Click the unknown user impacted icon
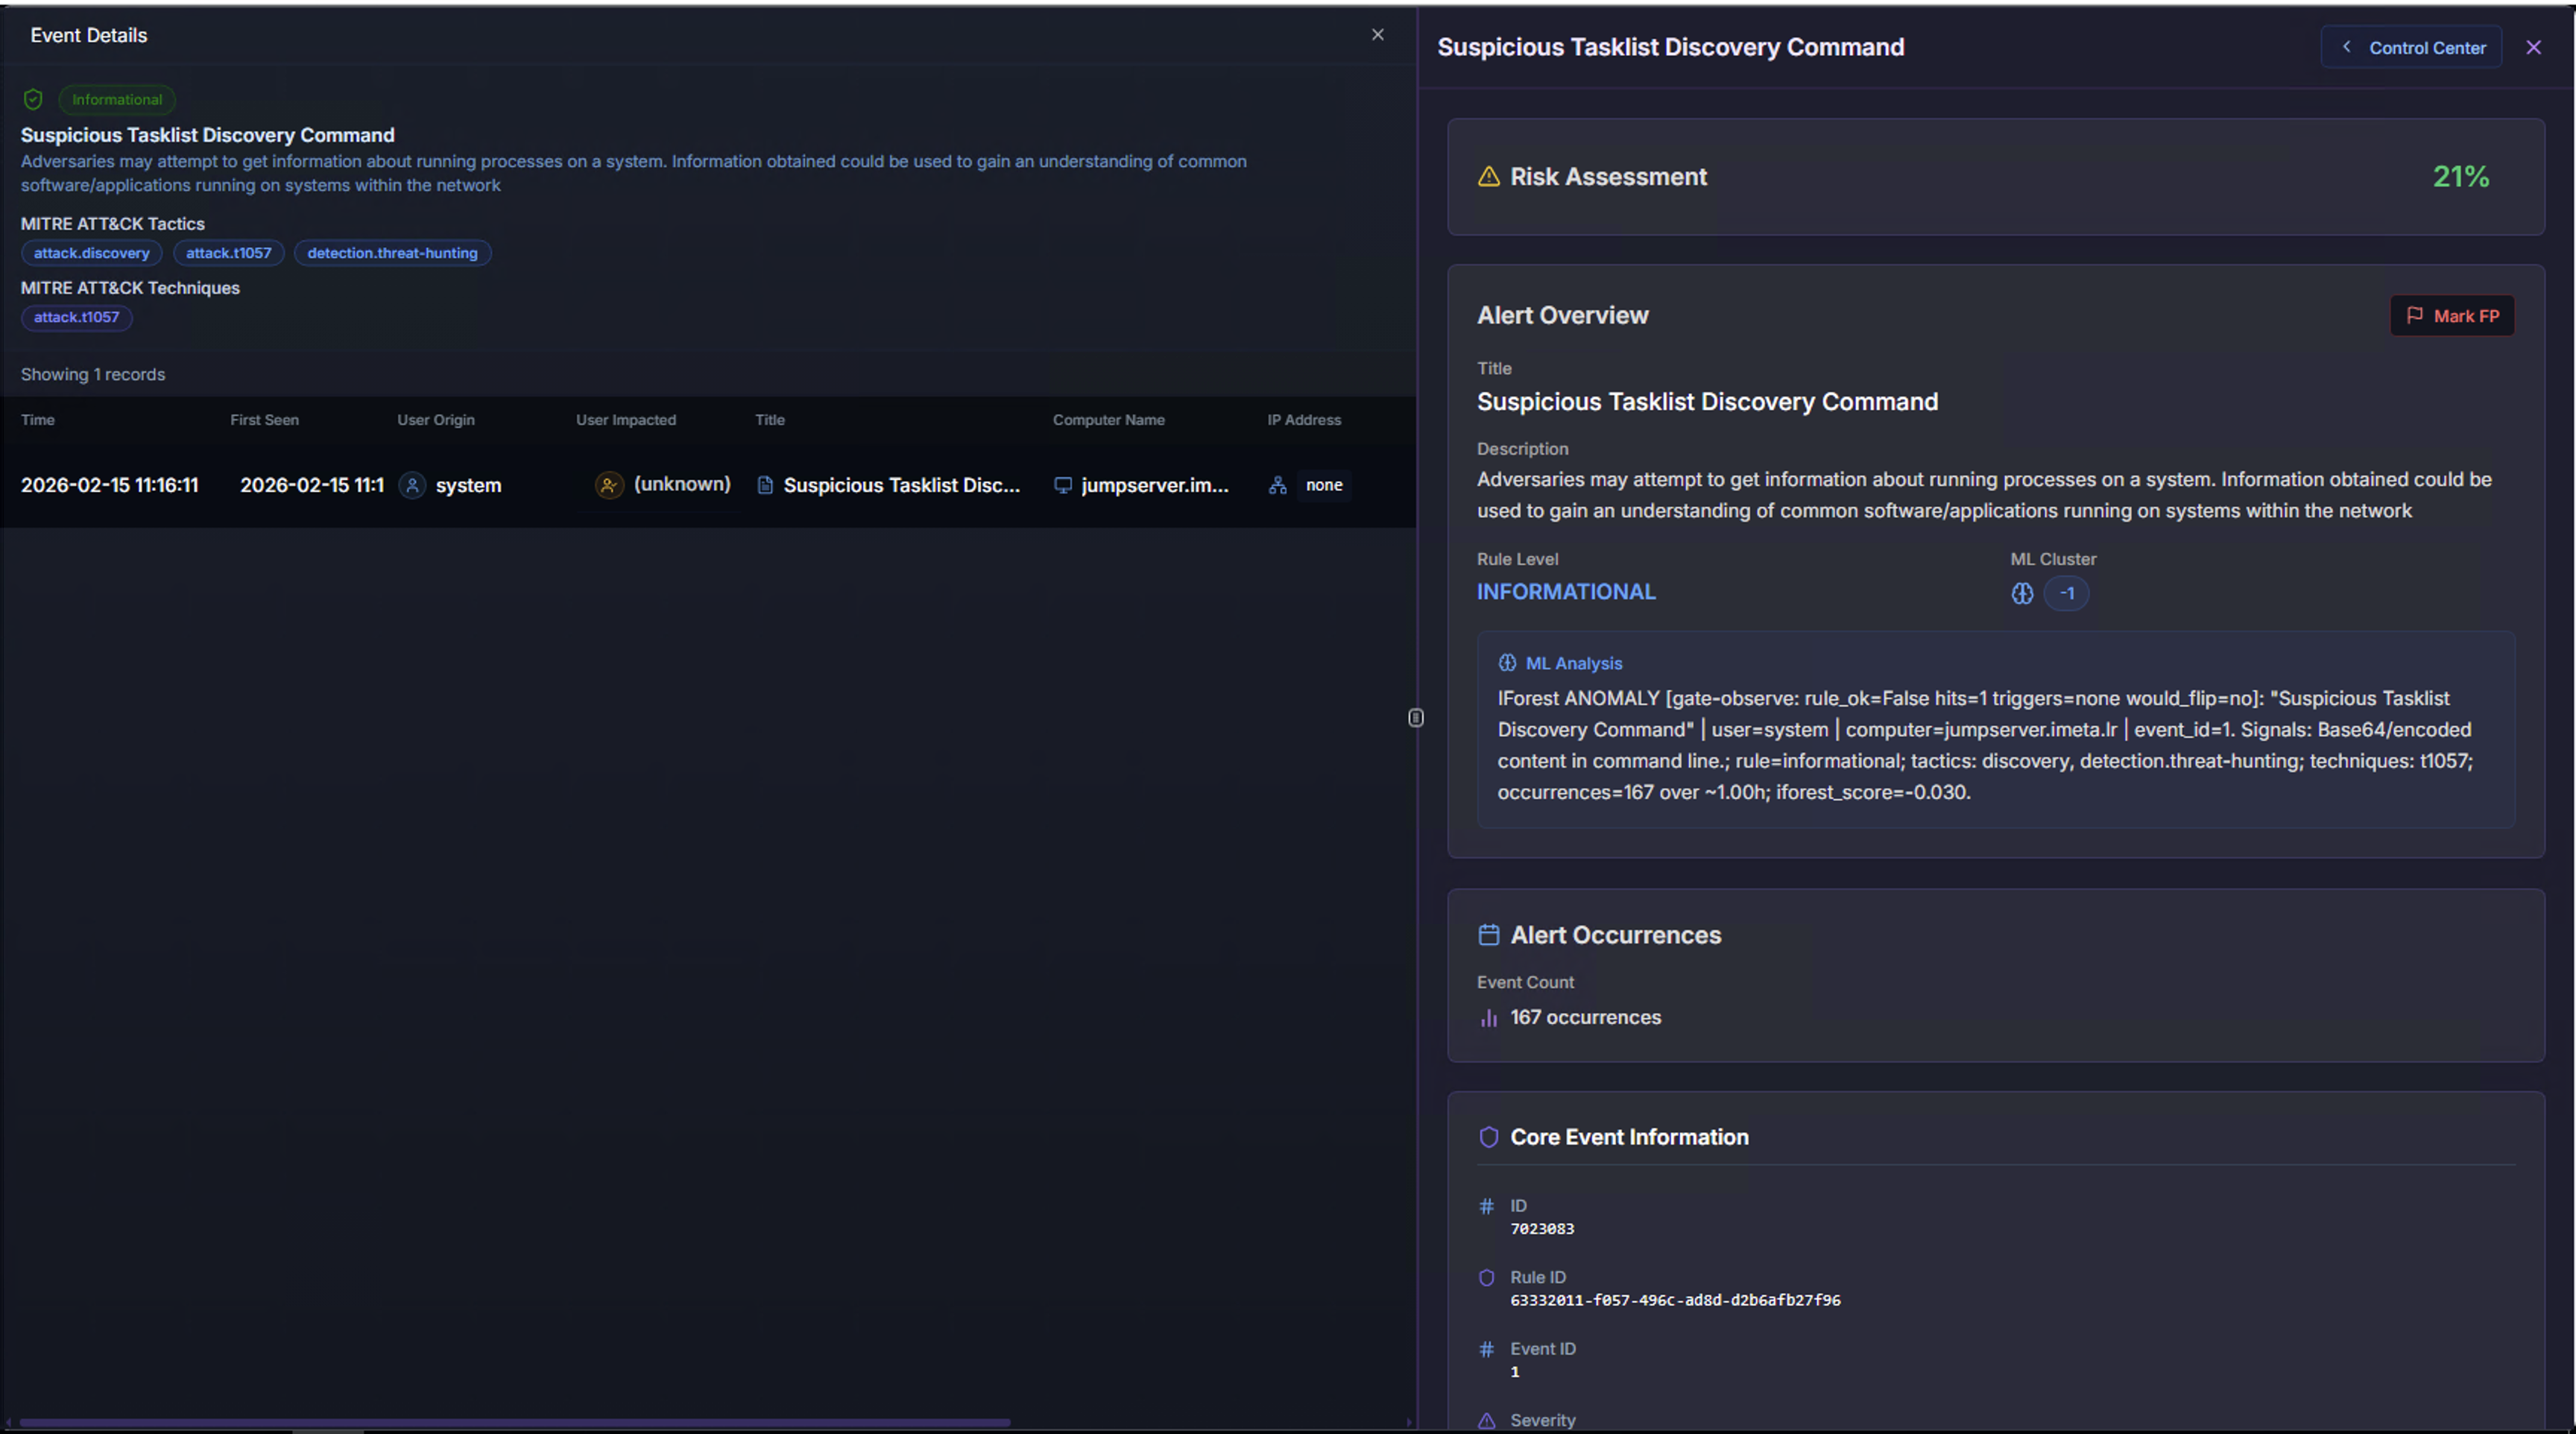This screenshot has height=1434, width=2576. pyautogui.click(x=608, y=485)
